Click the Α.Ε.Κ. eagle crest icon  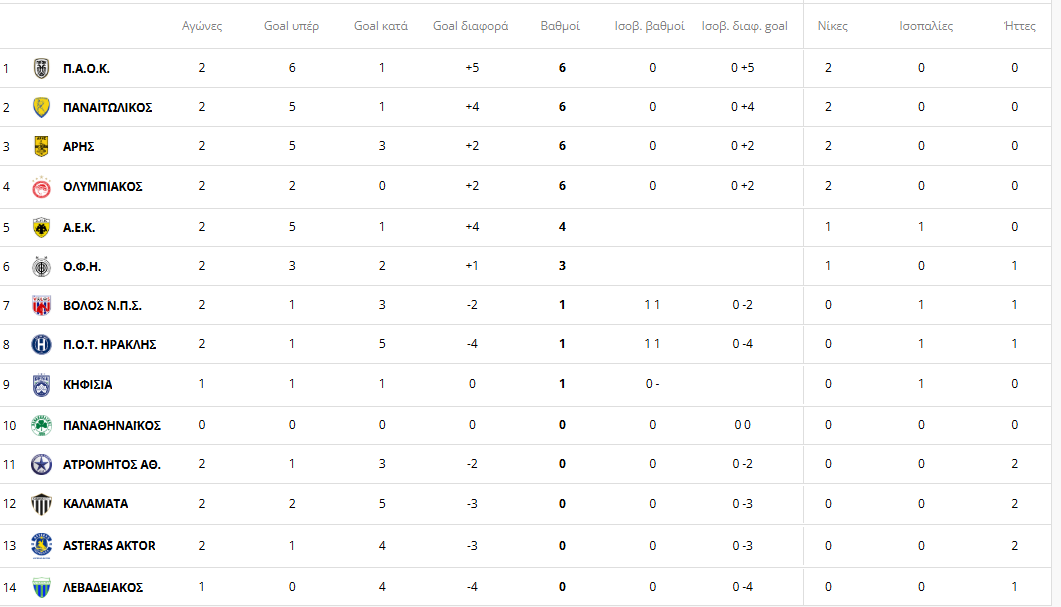click(41, 227)
